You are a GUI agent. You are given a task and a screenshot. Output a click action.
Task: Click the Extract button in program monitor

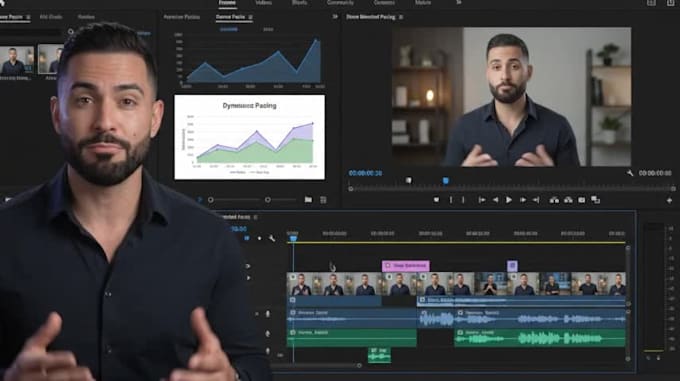568,200
